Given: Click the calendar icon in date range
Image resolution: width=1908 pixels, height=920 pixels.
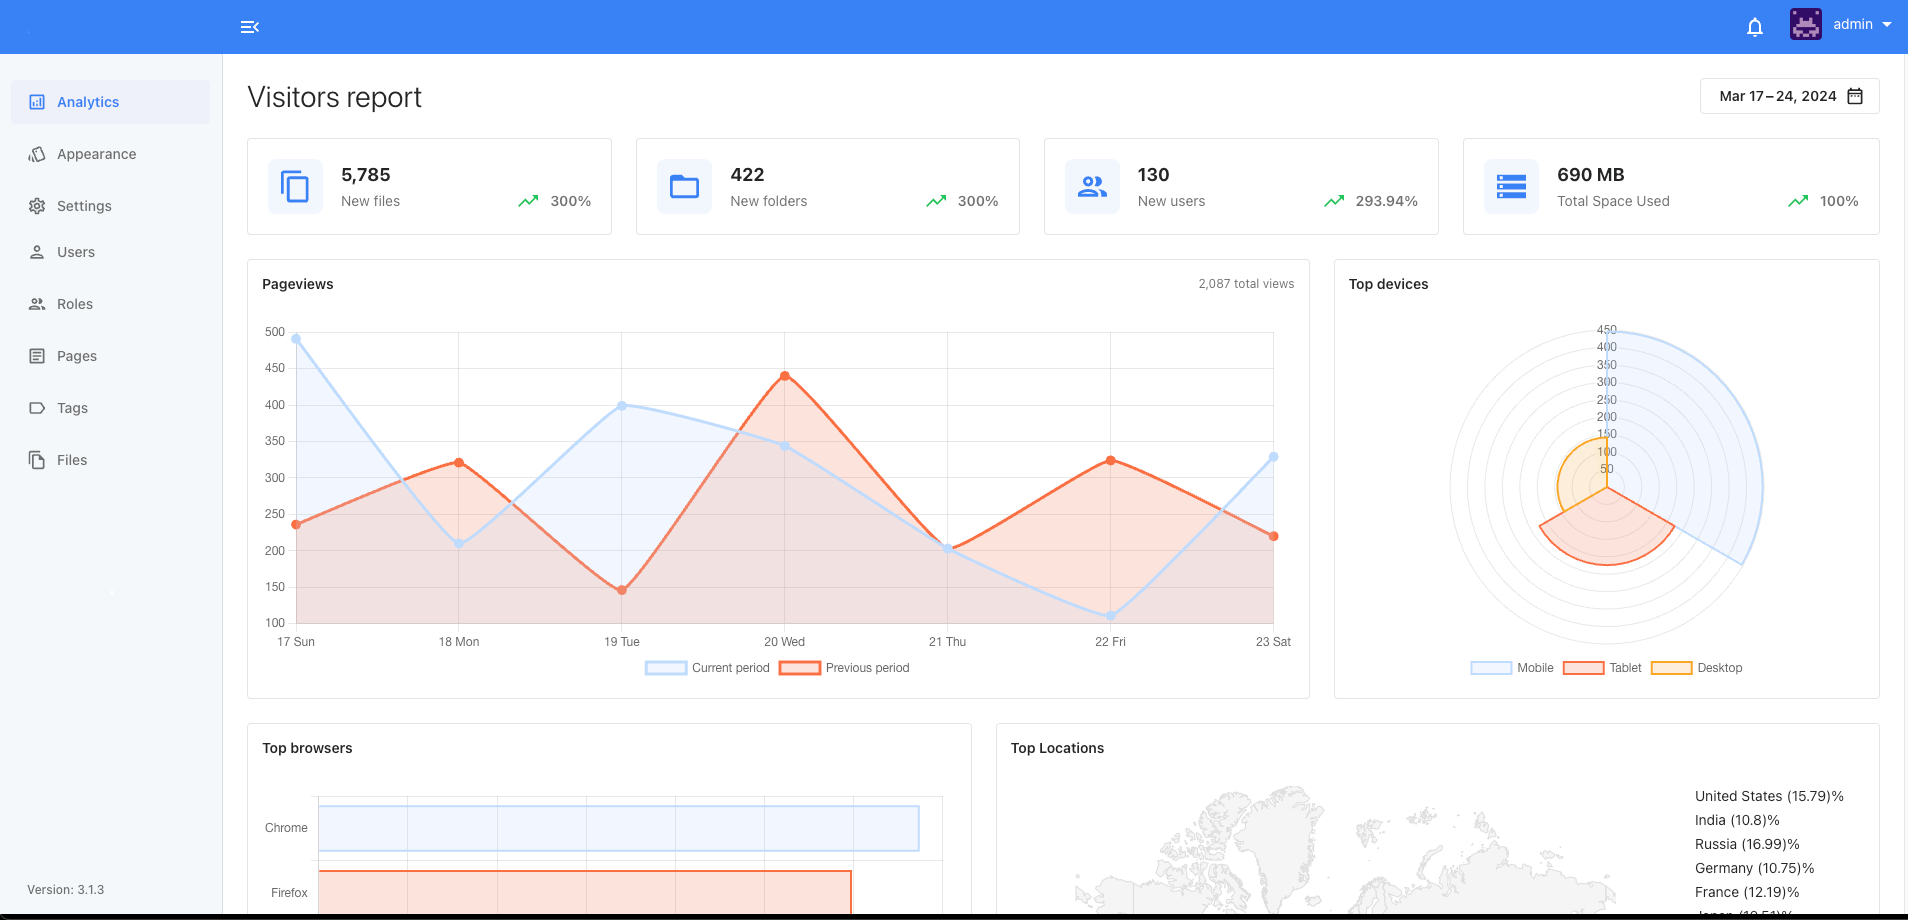Looking at the screenshot, I should pos(1855,96).
